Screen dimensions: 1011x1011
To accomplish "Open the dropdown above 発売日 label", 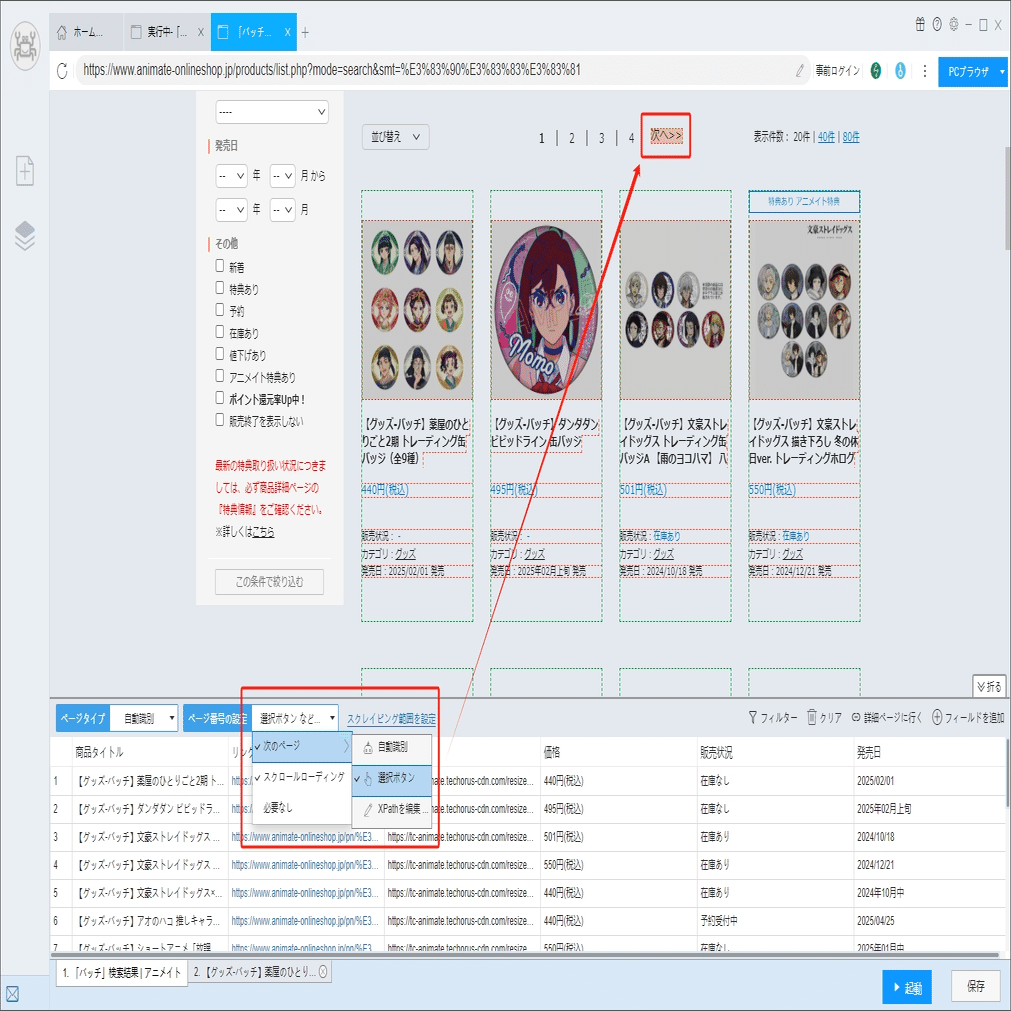I will pyautogui.click(x=272, y=112).
